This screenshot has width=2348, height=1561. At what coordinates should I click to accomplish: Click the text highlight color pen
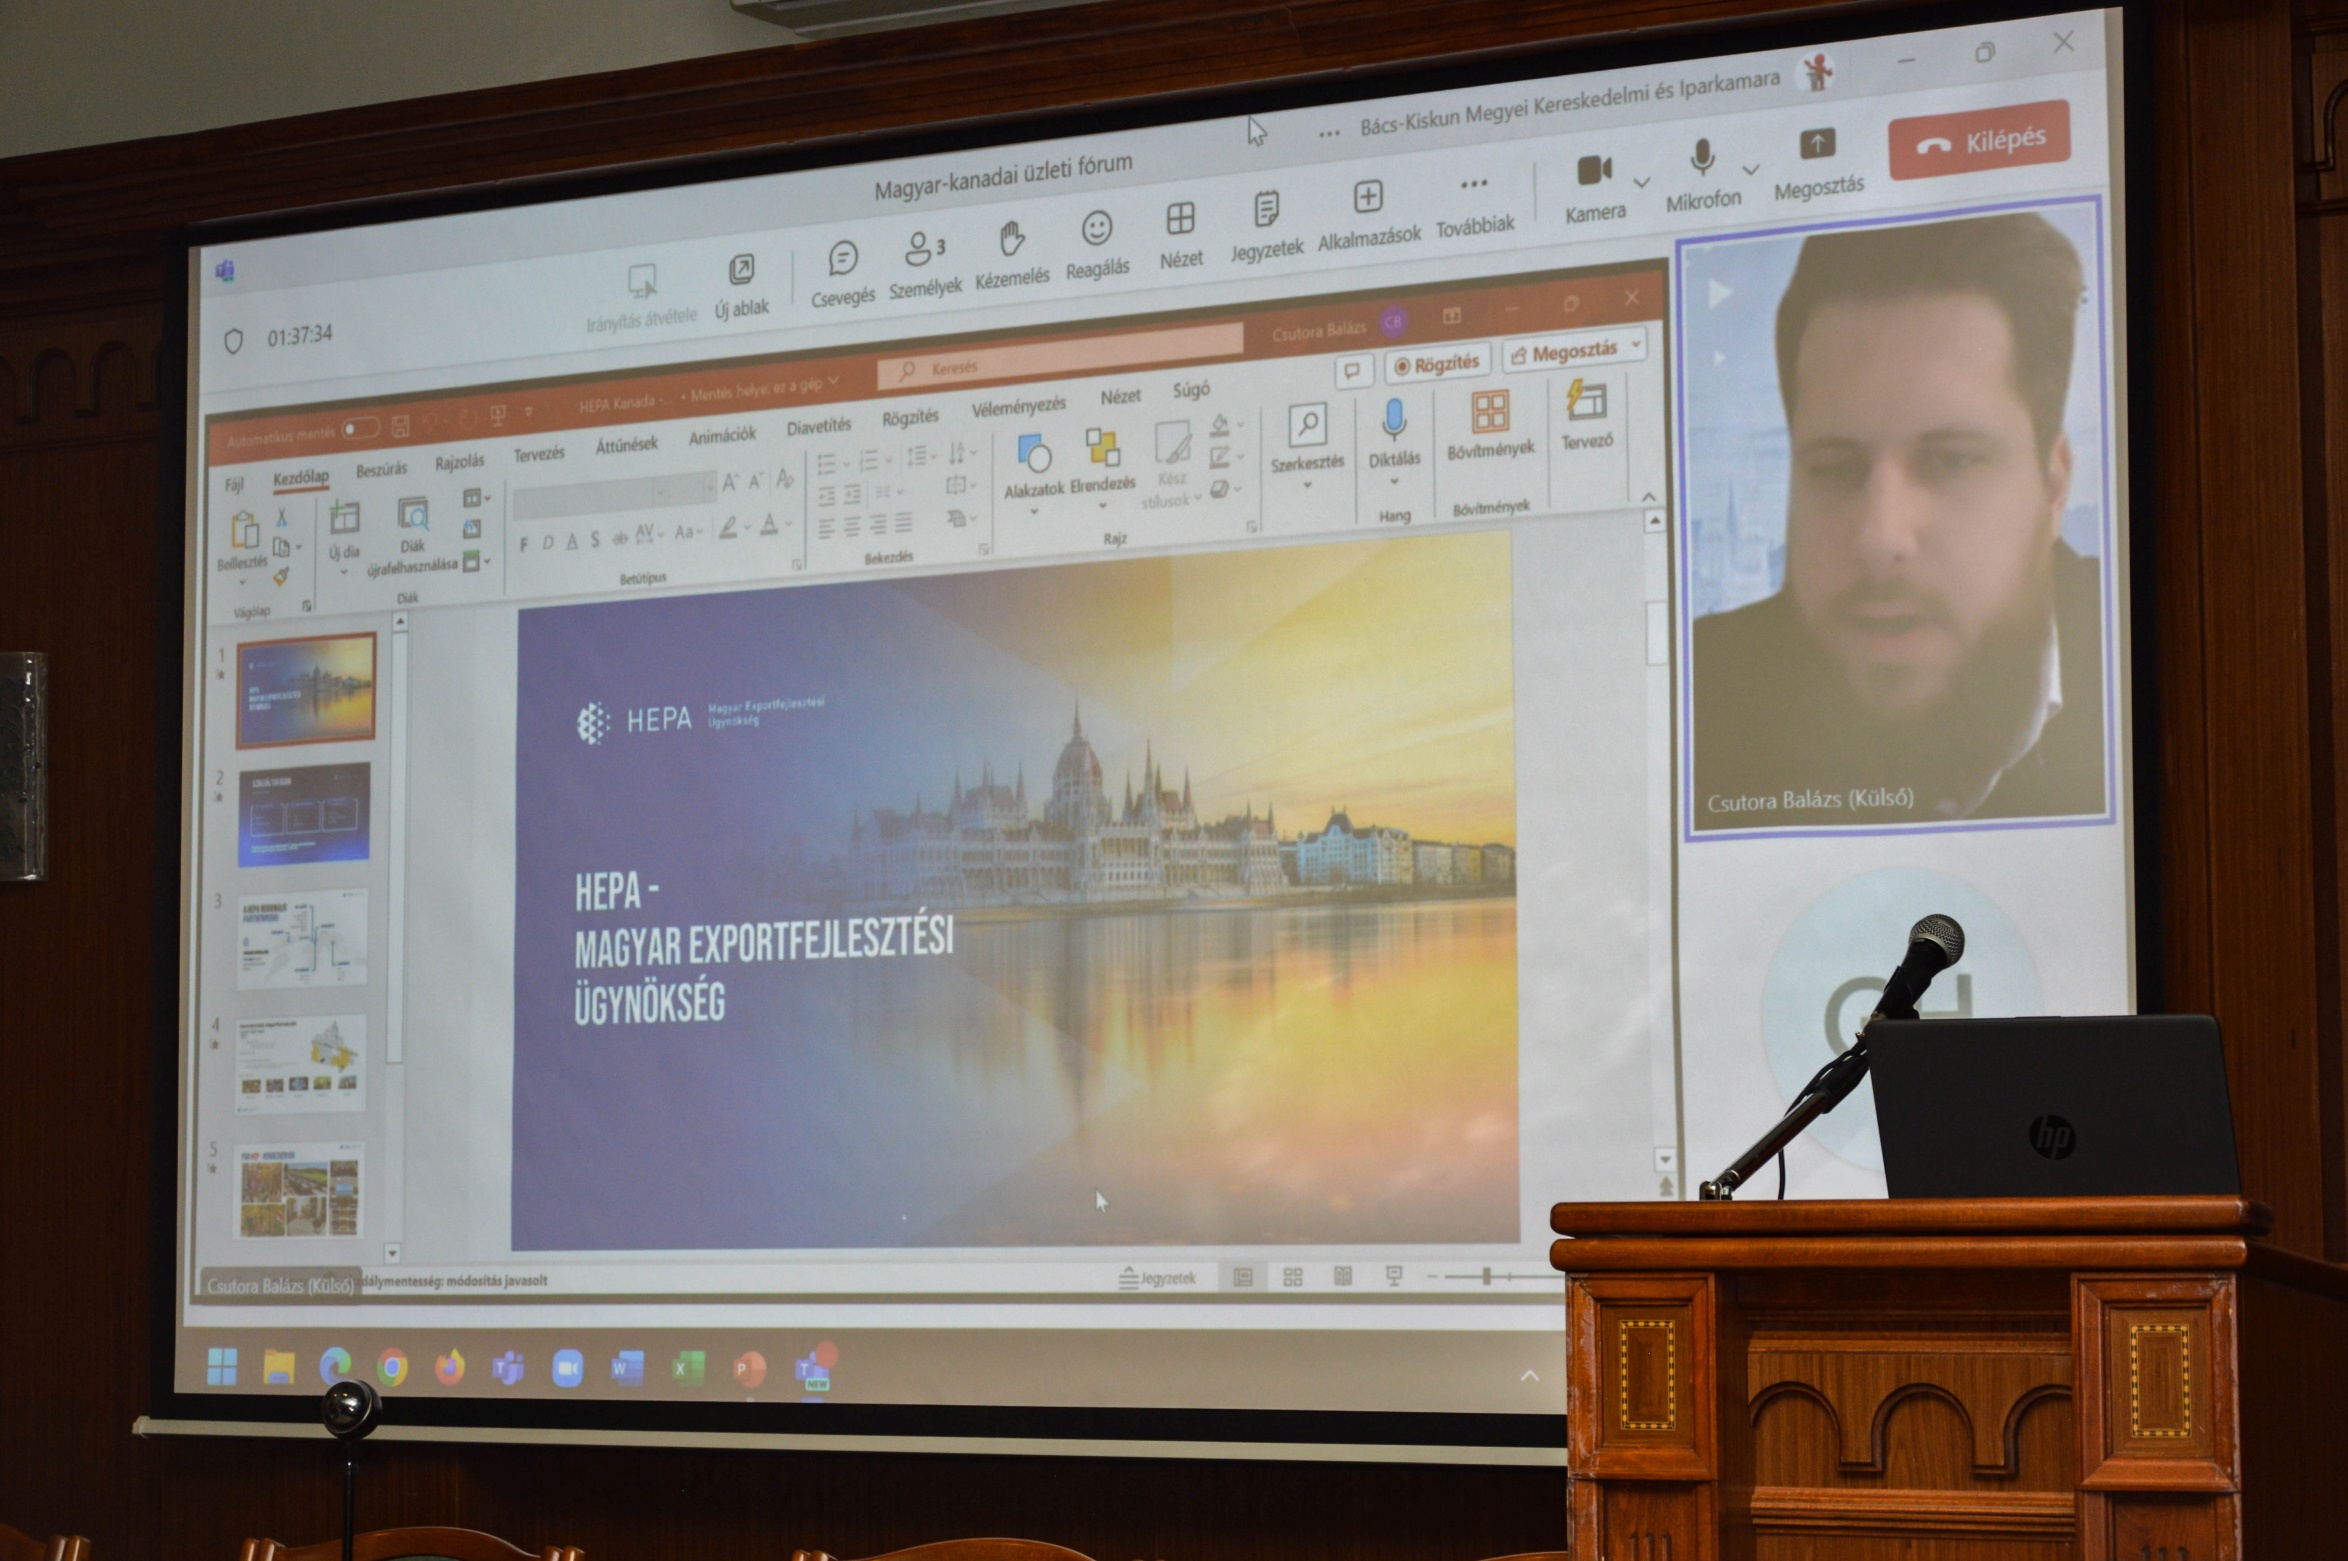[729, 527]
